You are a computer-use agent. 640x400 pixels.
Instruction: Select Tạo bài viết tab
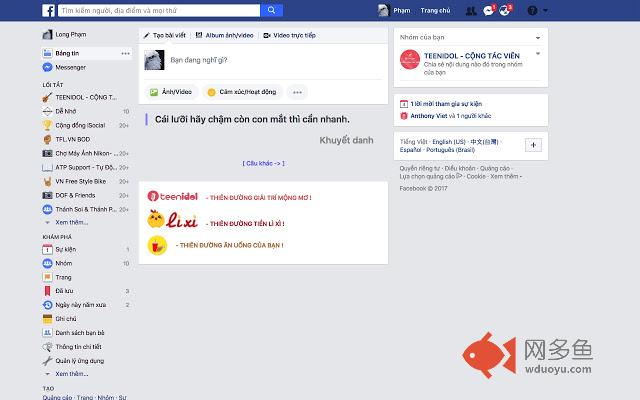[164, 36]
